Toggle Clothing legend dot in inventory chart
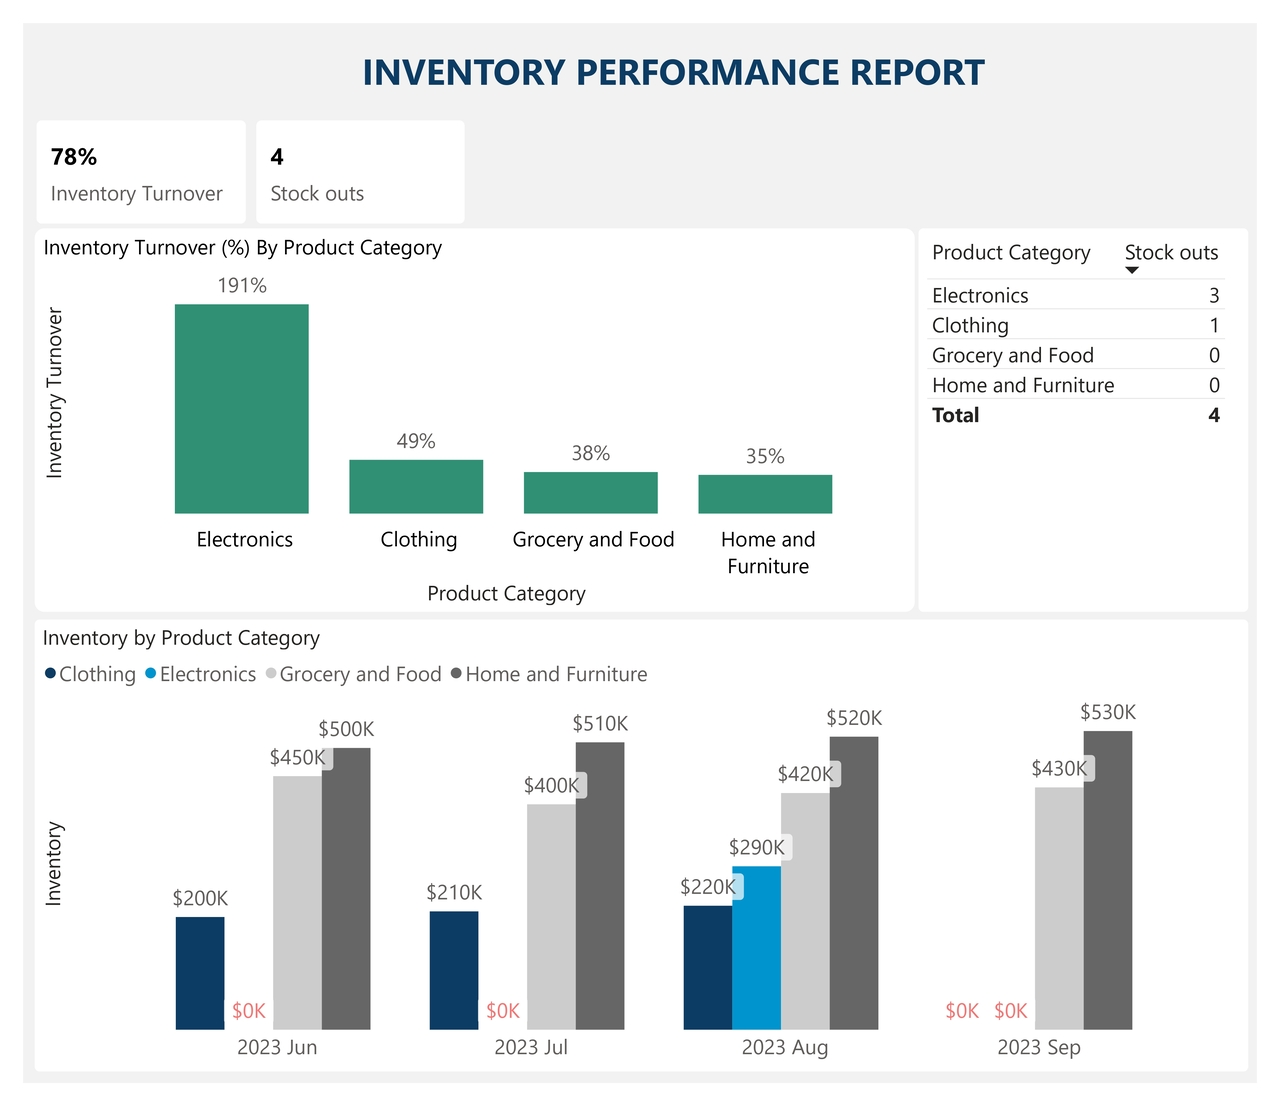The image size is (1280, 1106). pyautogui.click(x=50, y=674)
